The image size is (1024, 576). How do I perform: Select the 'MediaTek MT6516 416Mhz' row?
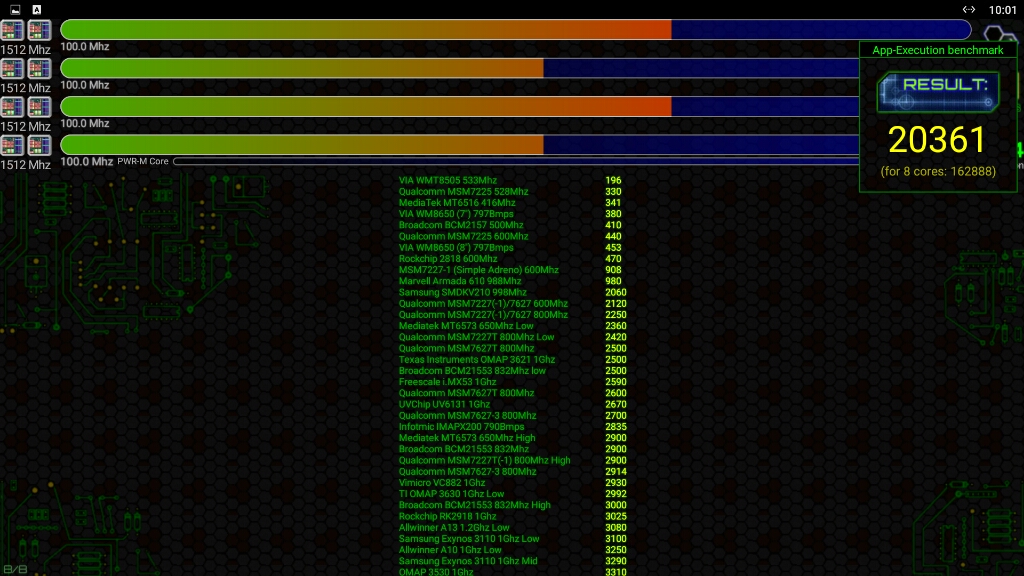coord(513,202)
